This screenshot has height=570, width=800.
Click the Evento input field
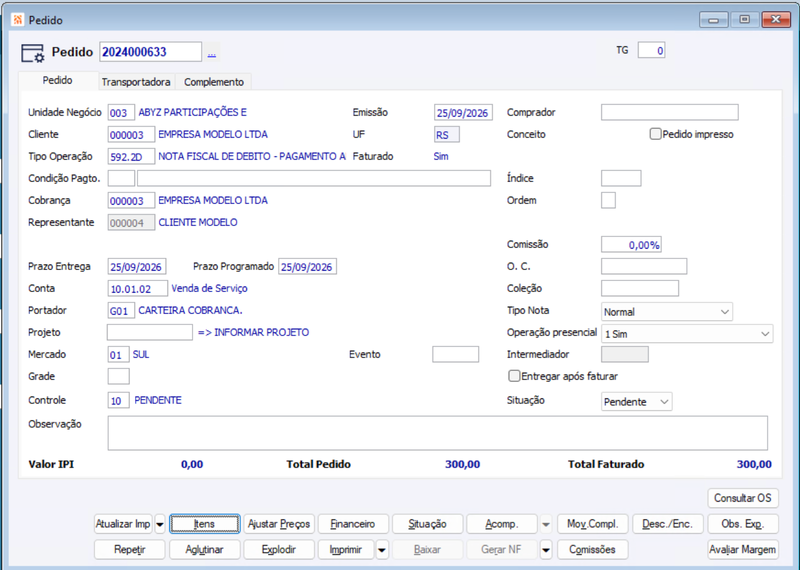(456, 354)
